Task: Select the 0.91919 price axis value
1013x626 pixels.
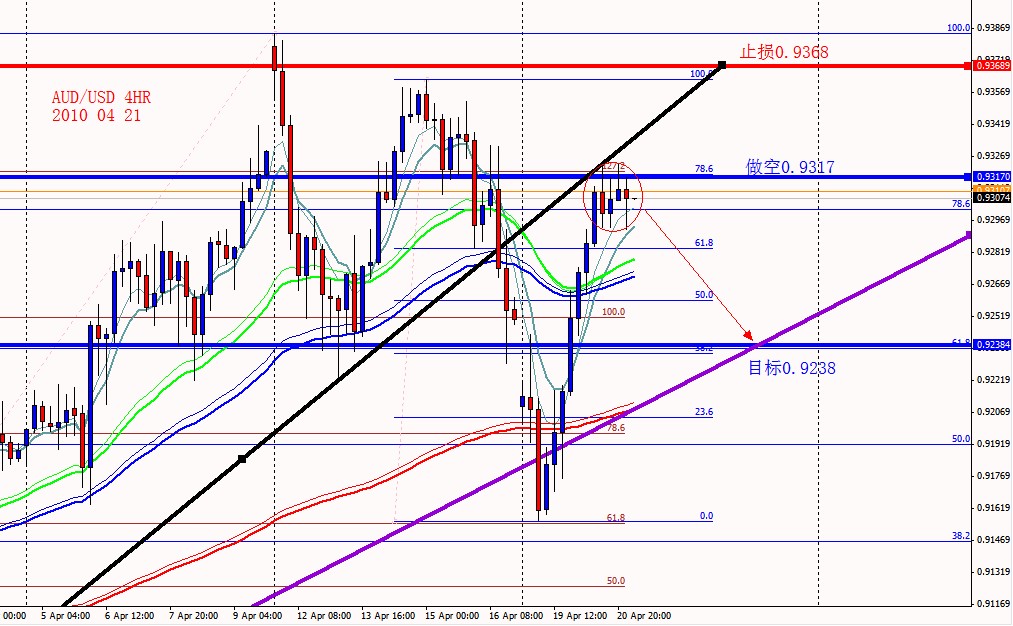Action: click(x=993, y=444)
